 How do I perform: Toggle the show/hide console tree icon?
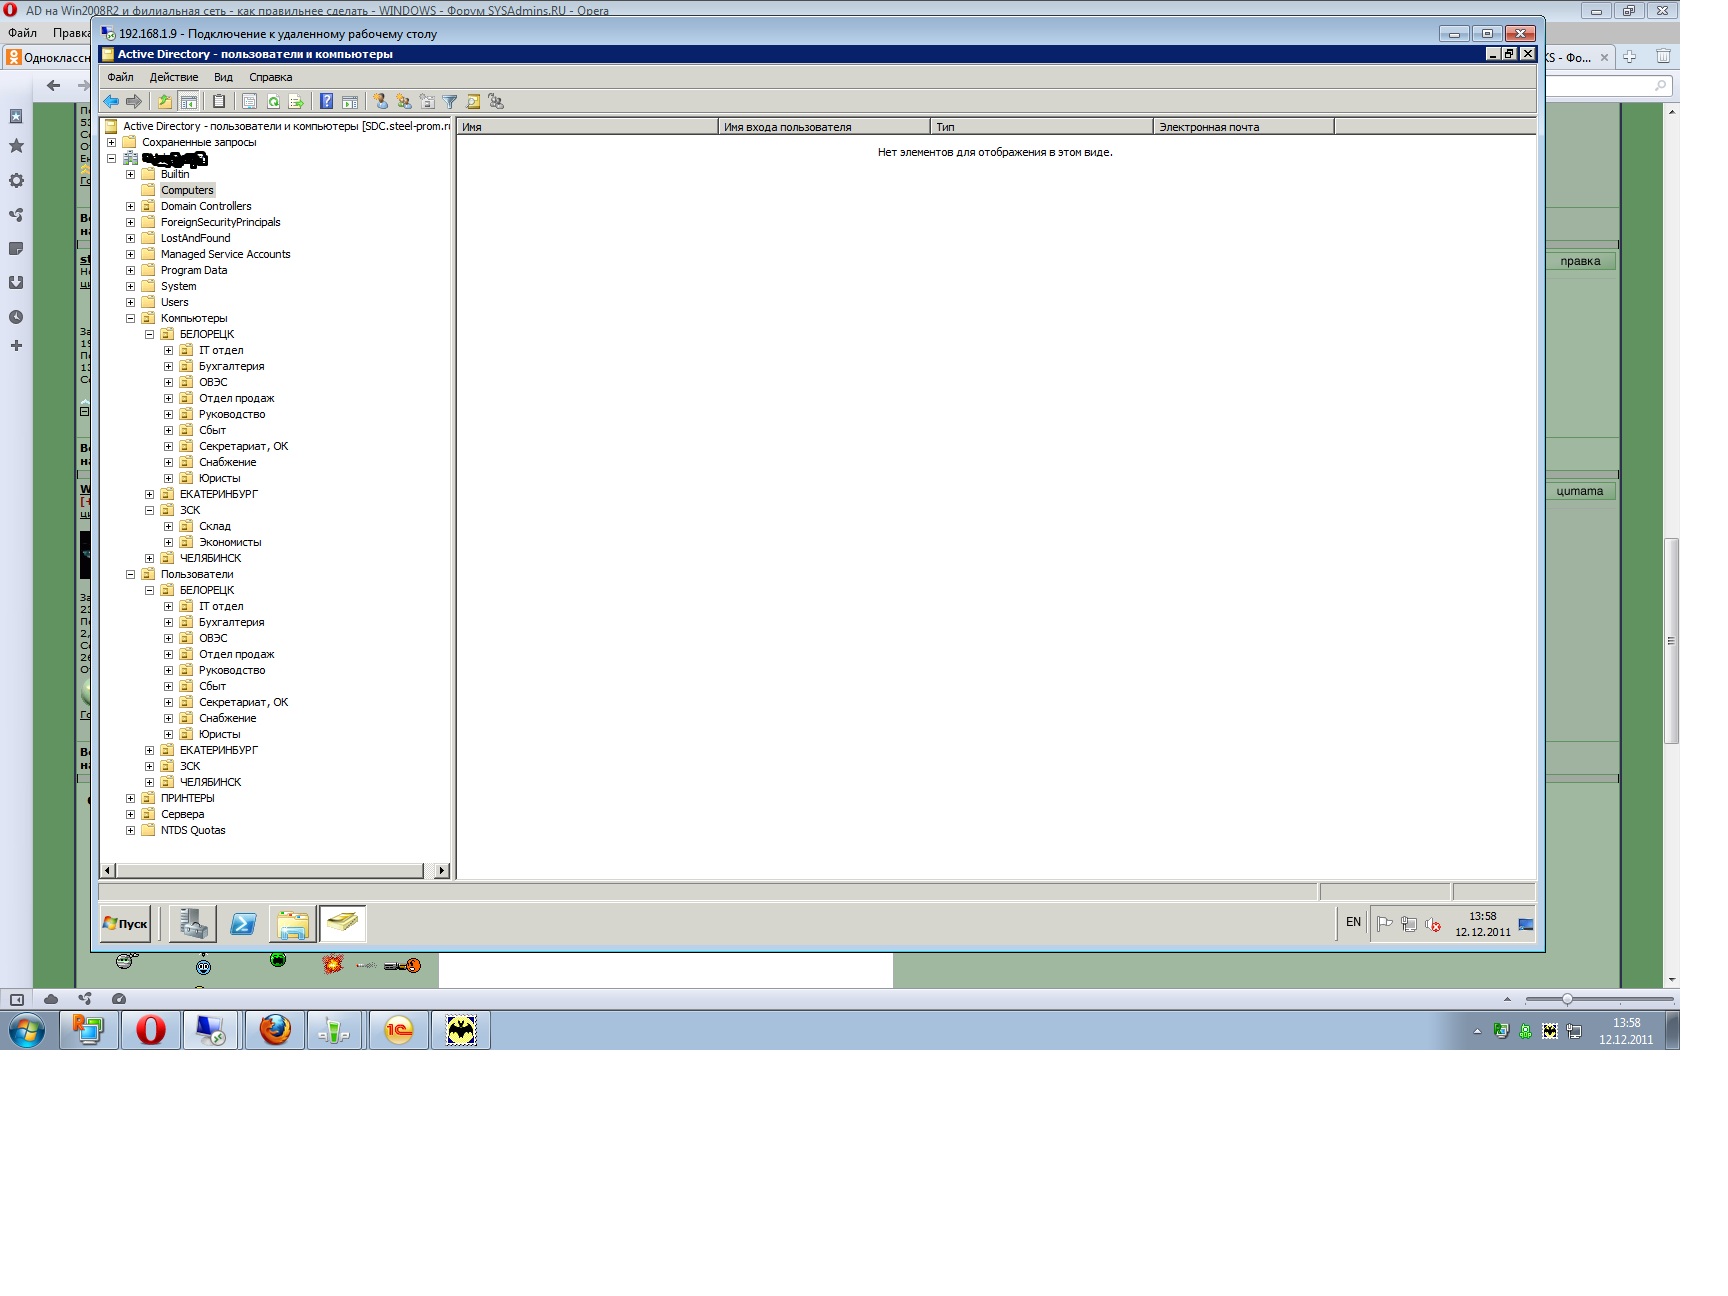click(x=188, y=101)
